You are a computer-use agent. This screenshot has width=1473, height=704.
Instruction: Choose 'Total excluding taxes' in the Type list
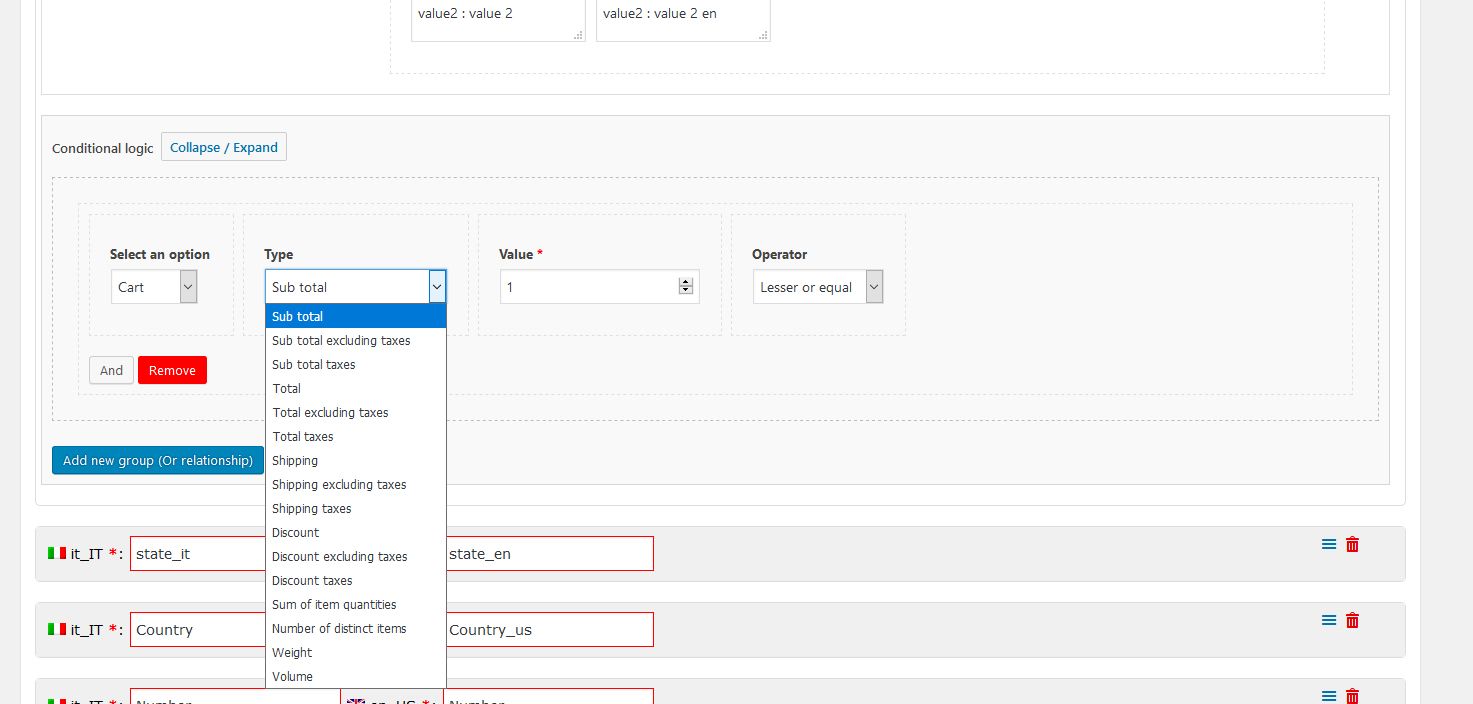click(x=330, y=413)
